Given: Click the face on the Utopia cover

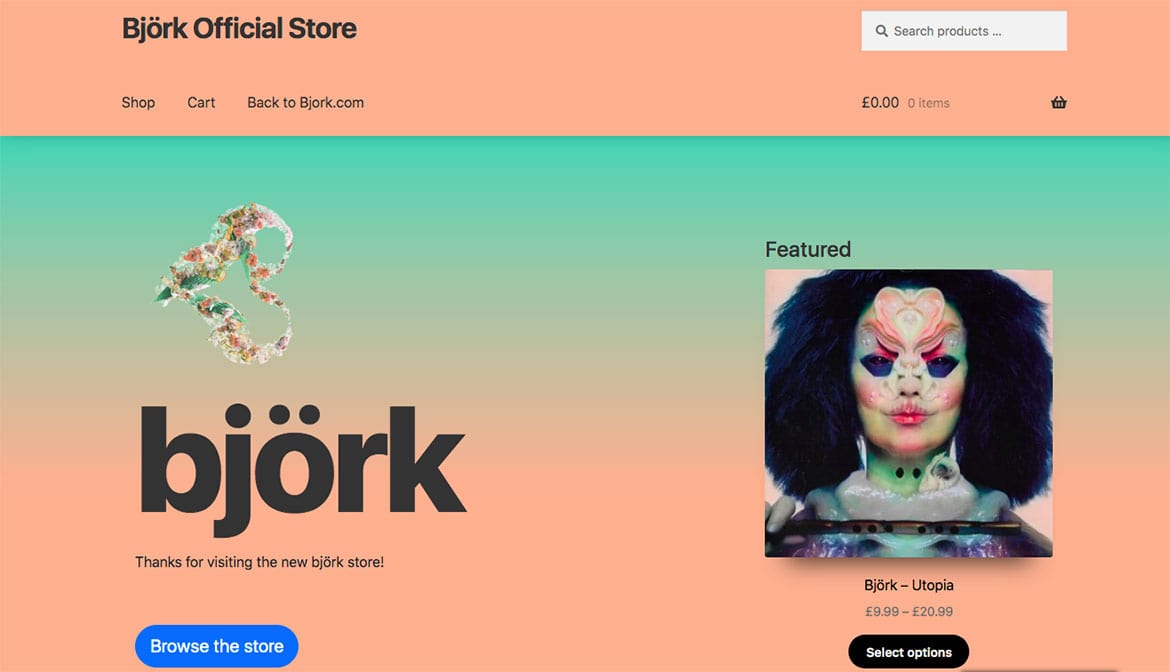Looking at the screenshot, I should [x=908, y=373].
